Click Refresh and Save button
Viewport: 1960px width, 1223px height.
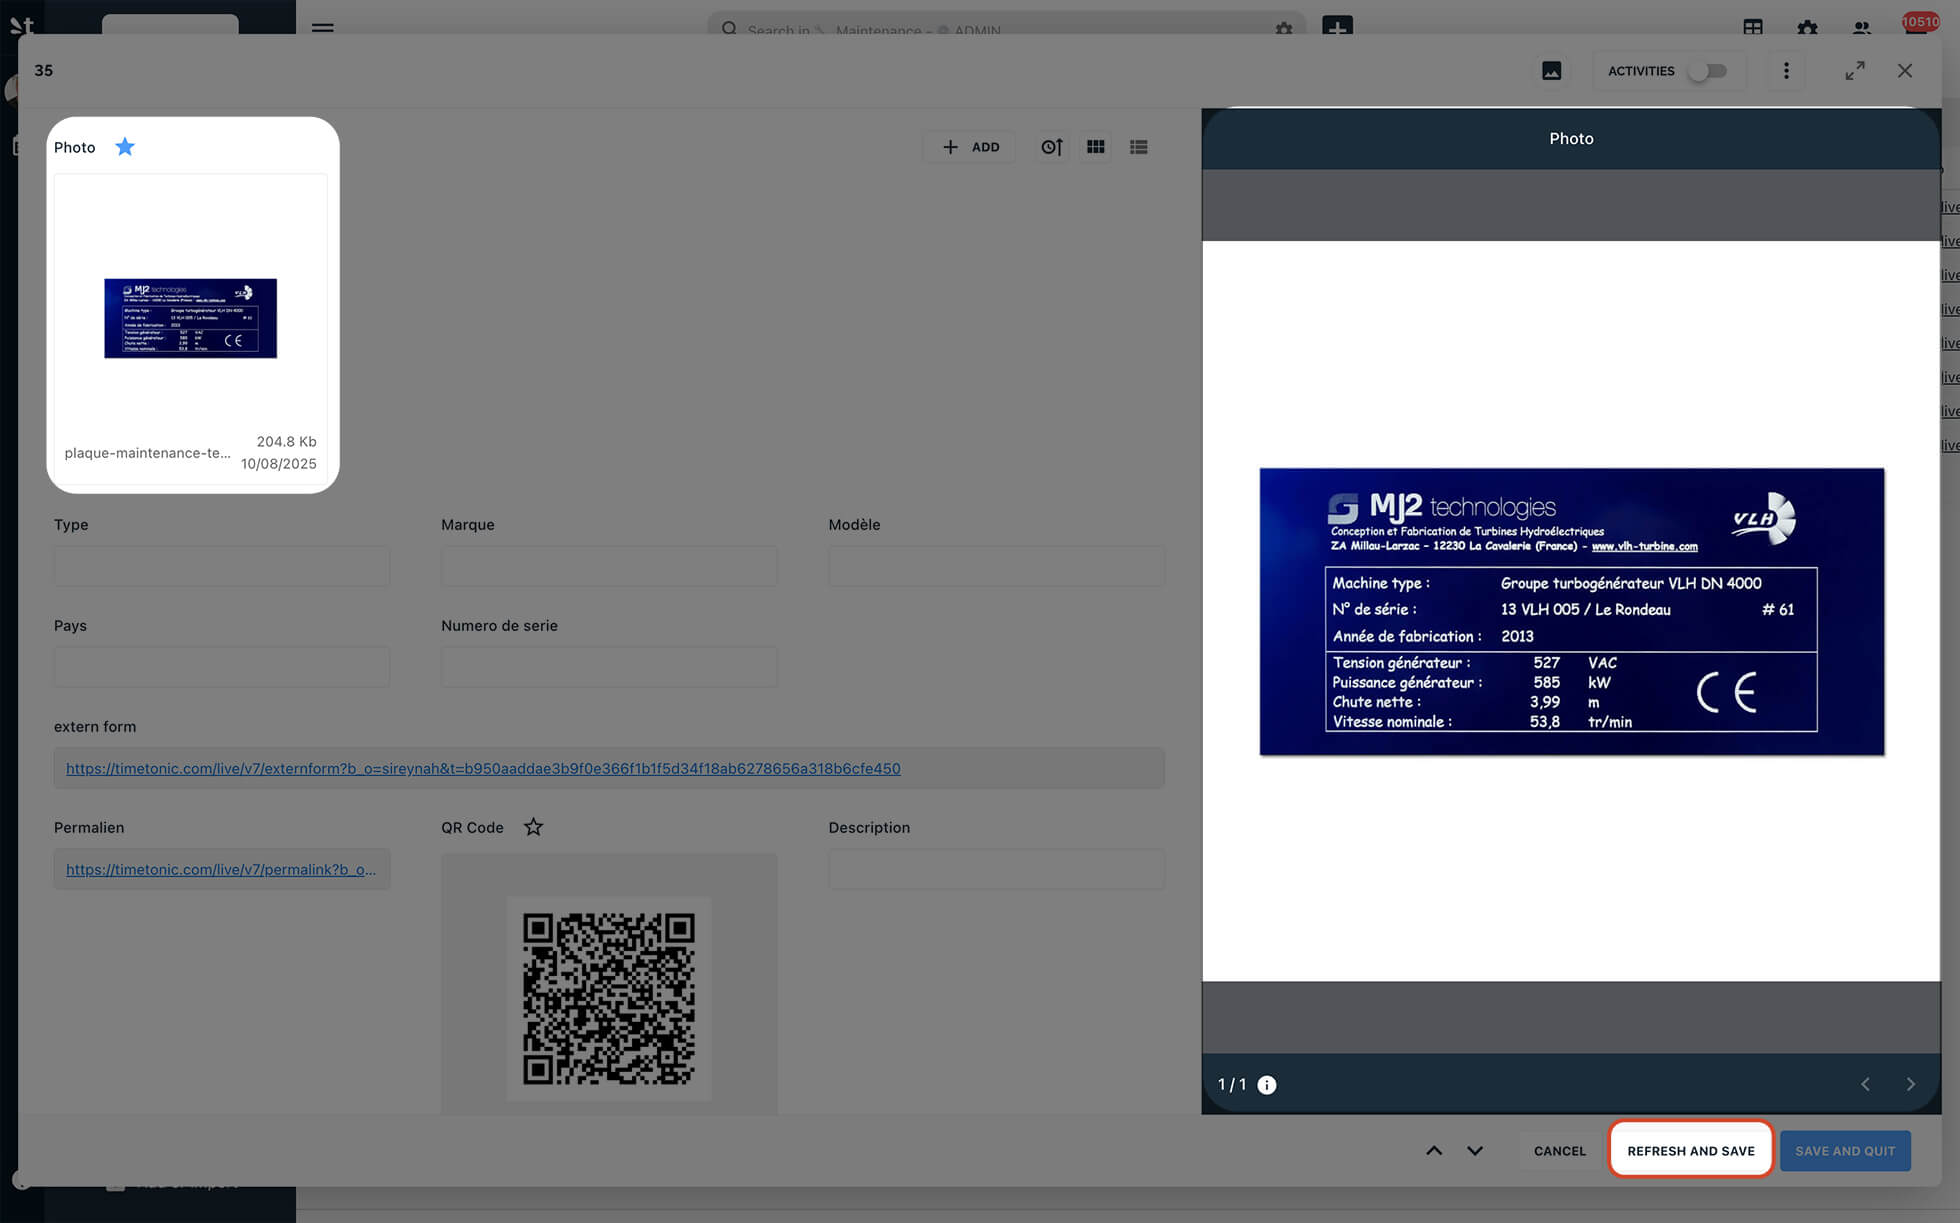pyautogui.click(x=1690, y=1151)
